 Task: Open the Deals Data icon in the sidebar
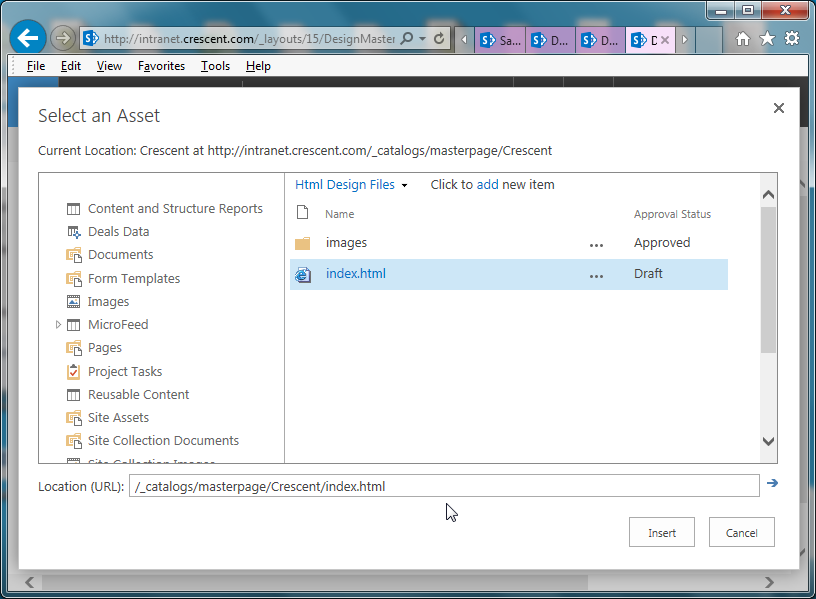click(73, 232)
